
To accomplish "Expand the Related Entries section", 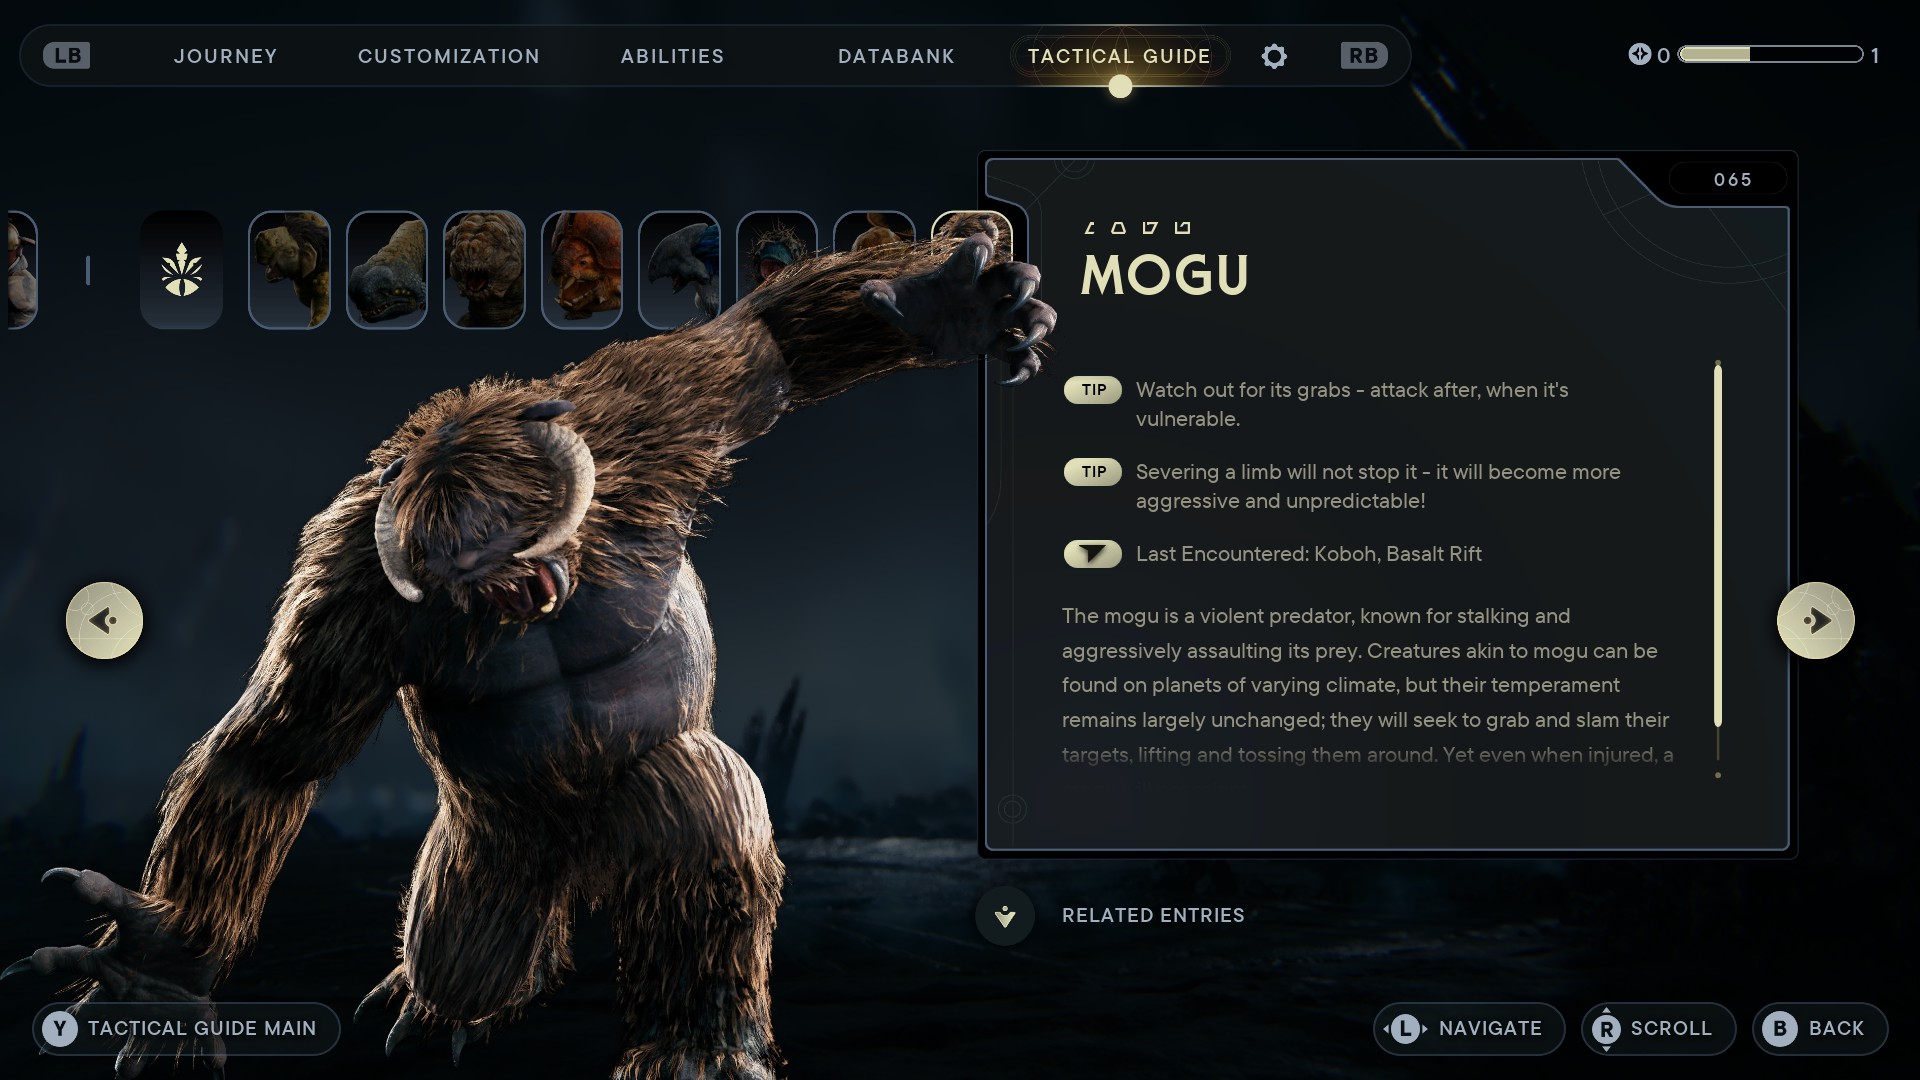I will tap(1153, 915).
